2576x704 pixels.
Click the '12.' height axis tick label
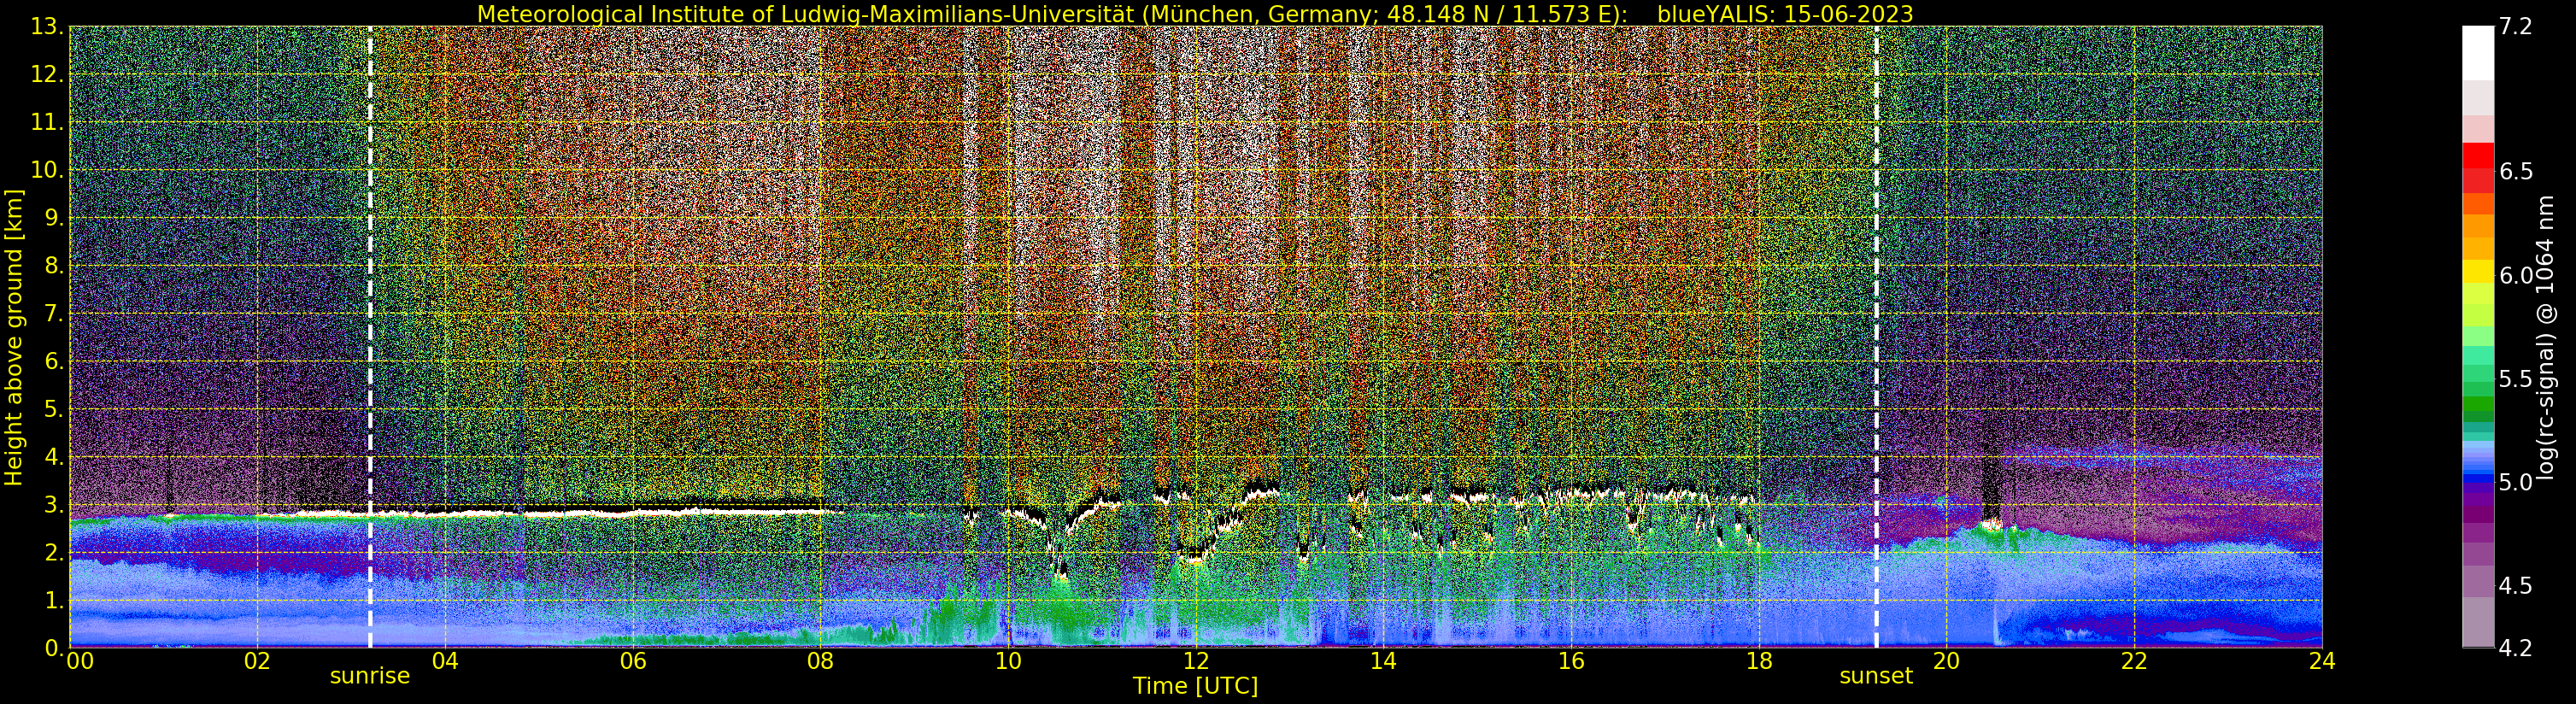48,75
